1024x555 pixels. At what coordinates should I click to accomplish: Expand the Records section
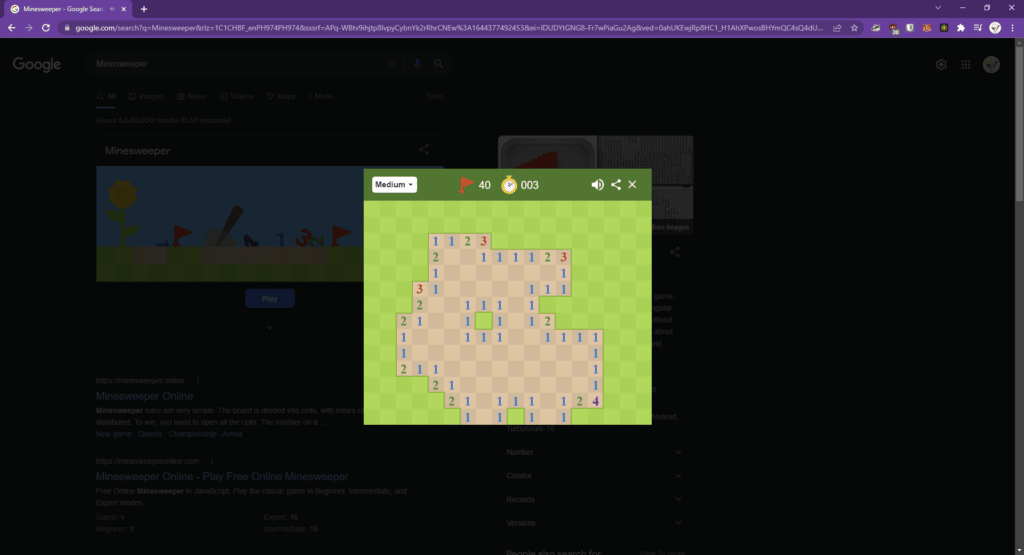[594, 500]
